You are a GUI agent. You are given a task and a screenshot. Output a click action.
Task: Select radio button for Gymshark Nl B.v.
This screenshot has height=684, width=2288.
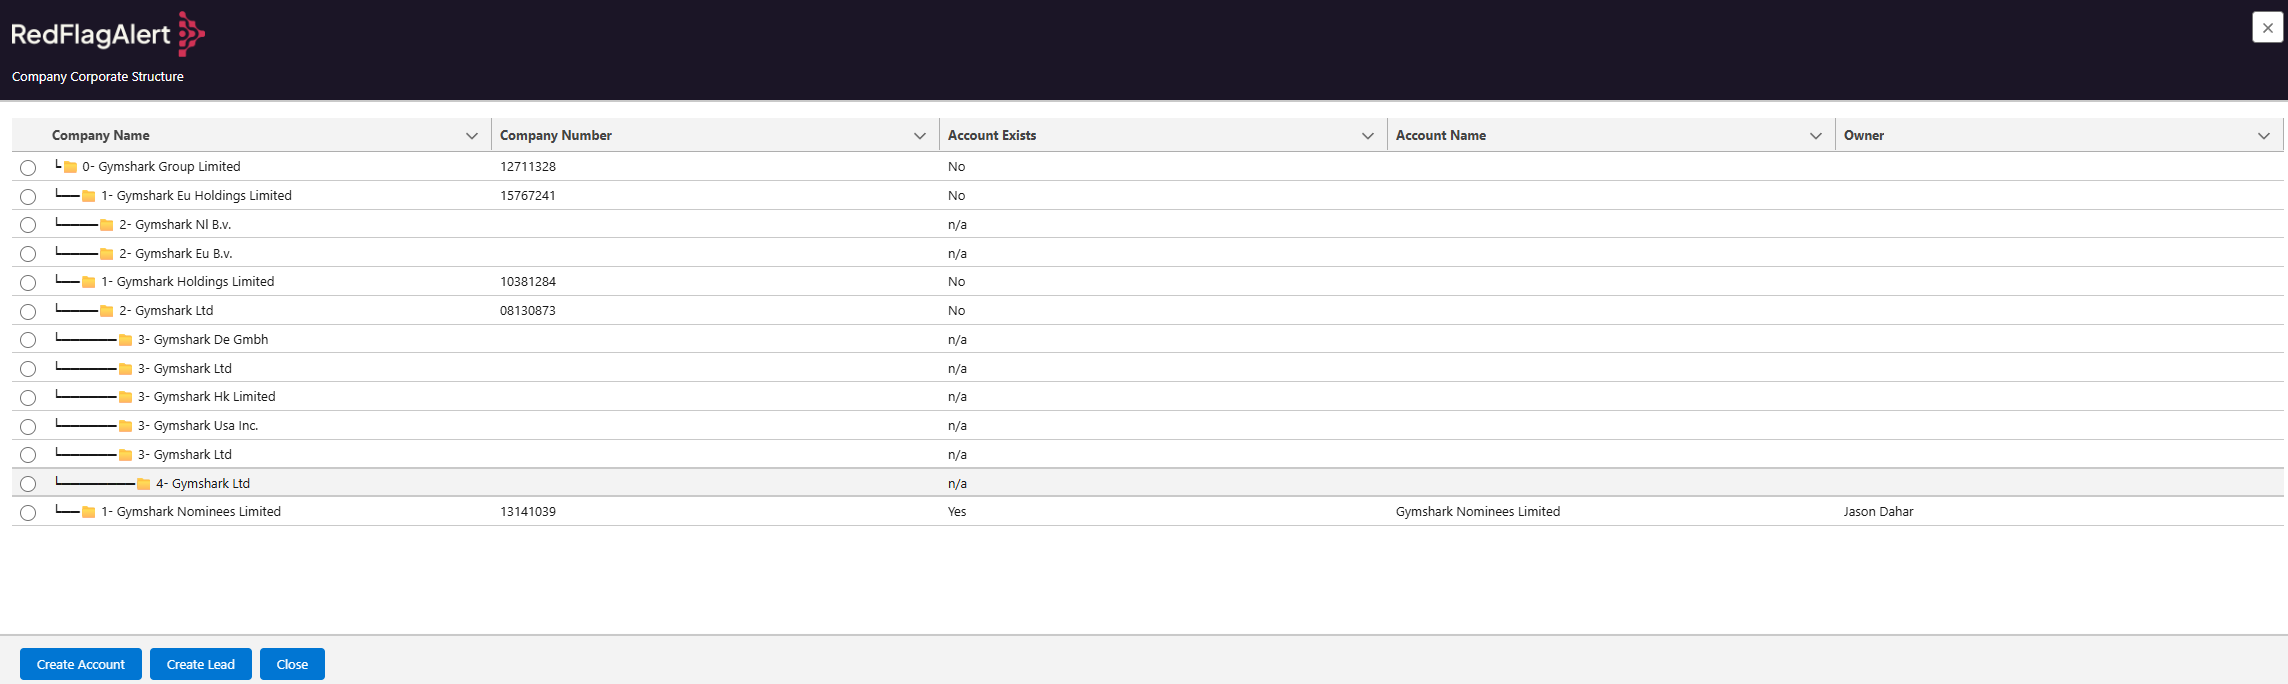pos(28,225)
